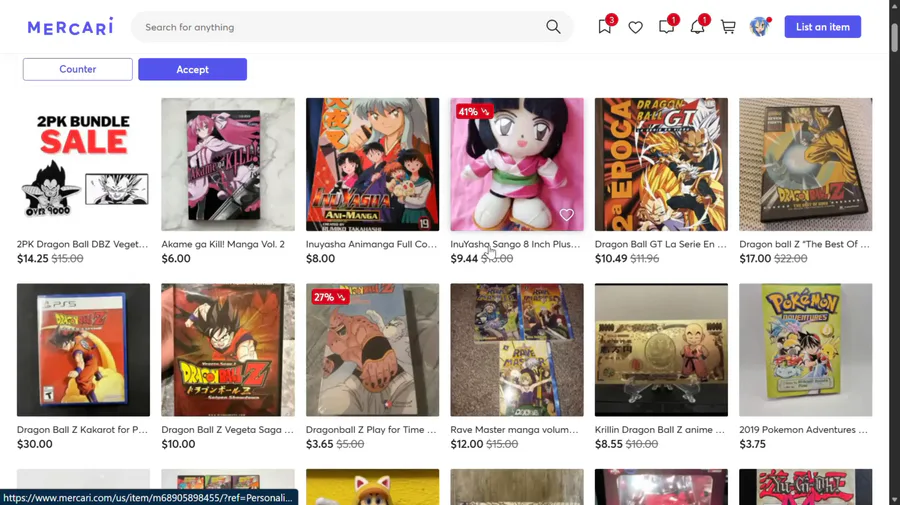Click 'Krillin Dragon Ball Z anime ...' title
Image resolution: width=900 pixels, height=505 pixels.
660,429
